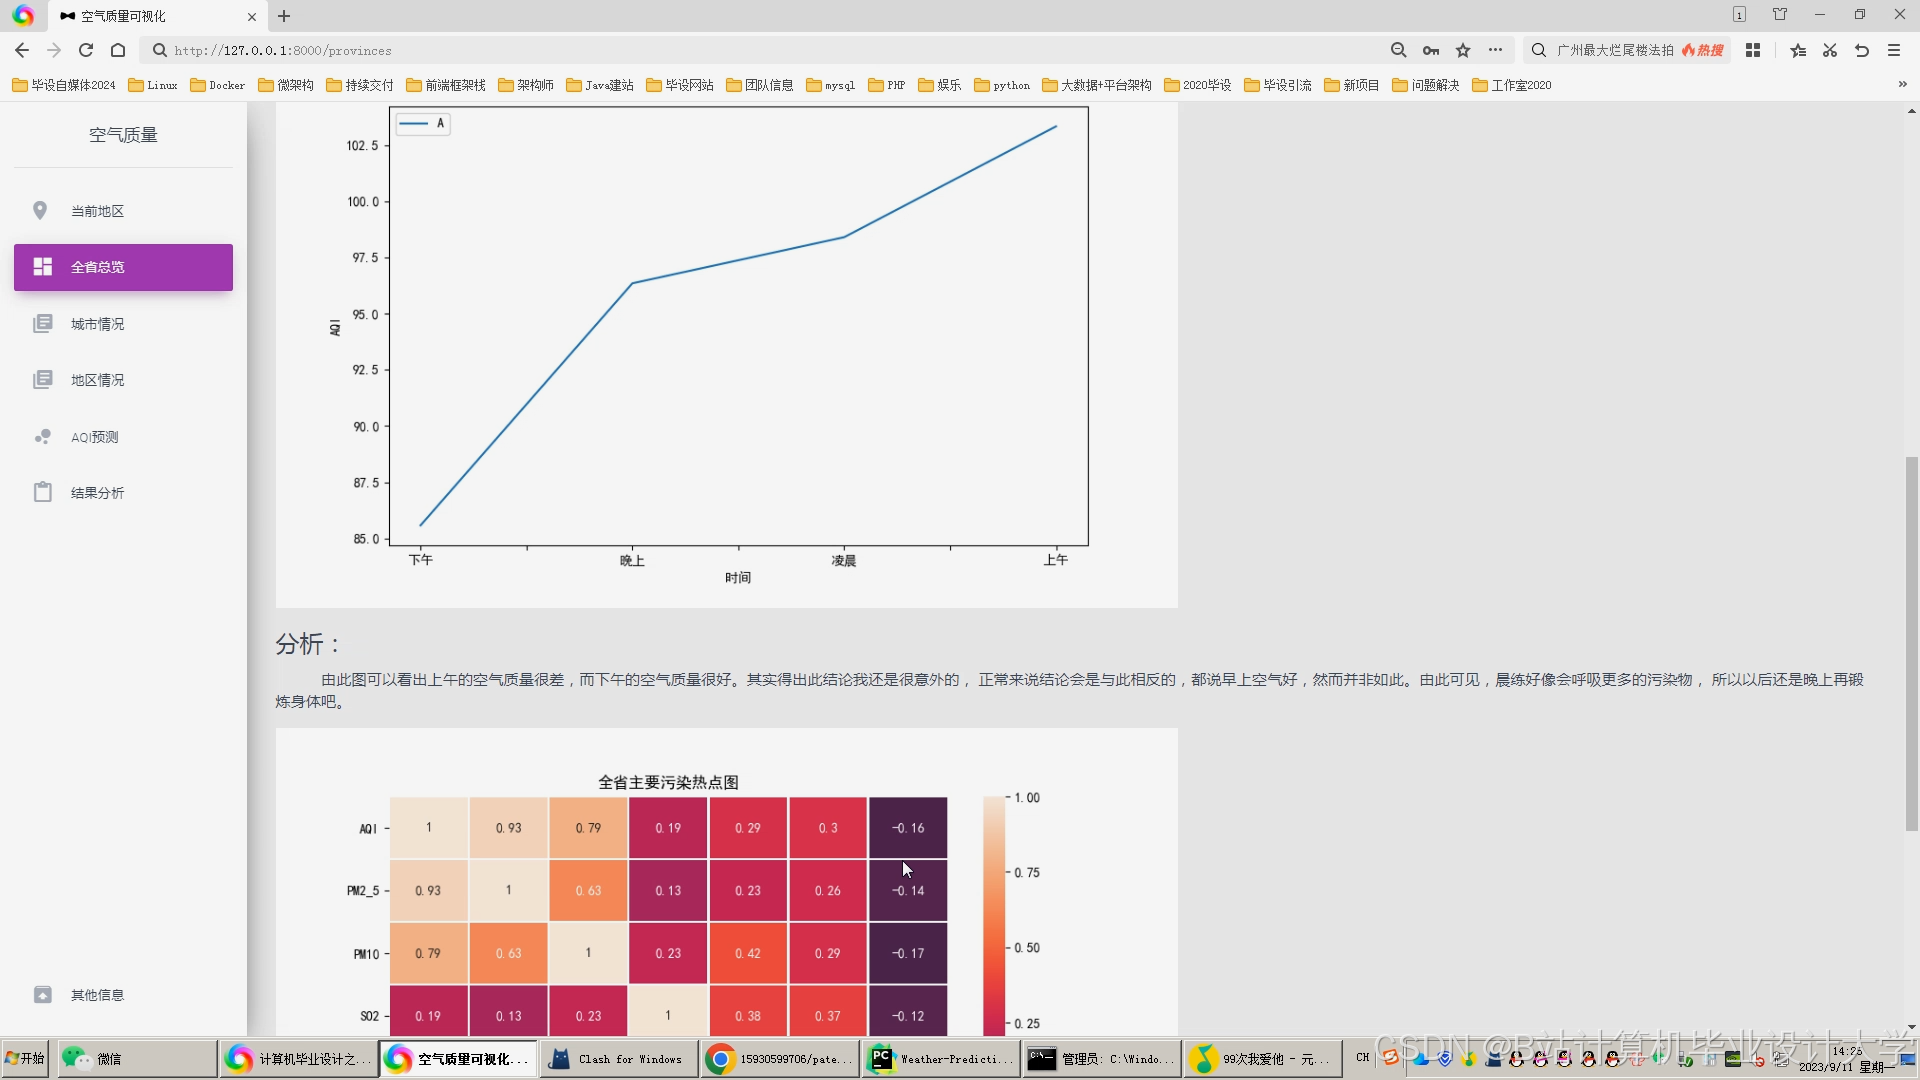1920x1080 pixels.
Task: Open the browser hamburger main menu
Action: tap(1893, 50)
